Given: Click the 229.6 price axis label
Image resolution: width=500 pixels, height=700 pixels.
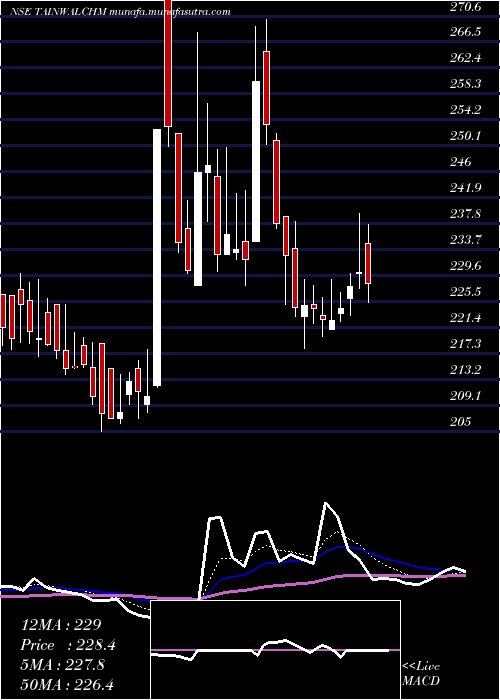Looking at the screenshot, I should click(x=465, y=266).
